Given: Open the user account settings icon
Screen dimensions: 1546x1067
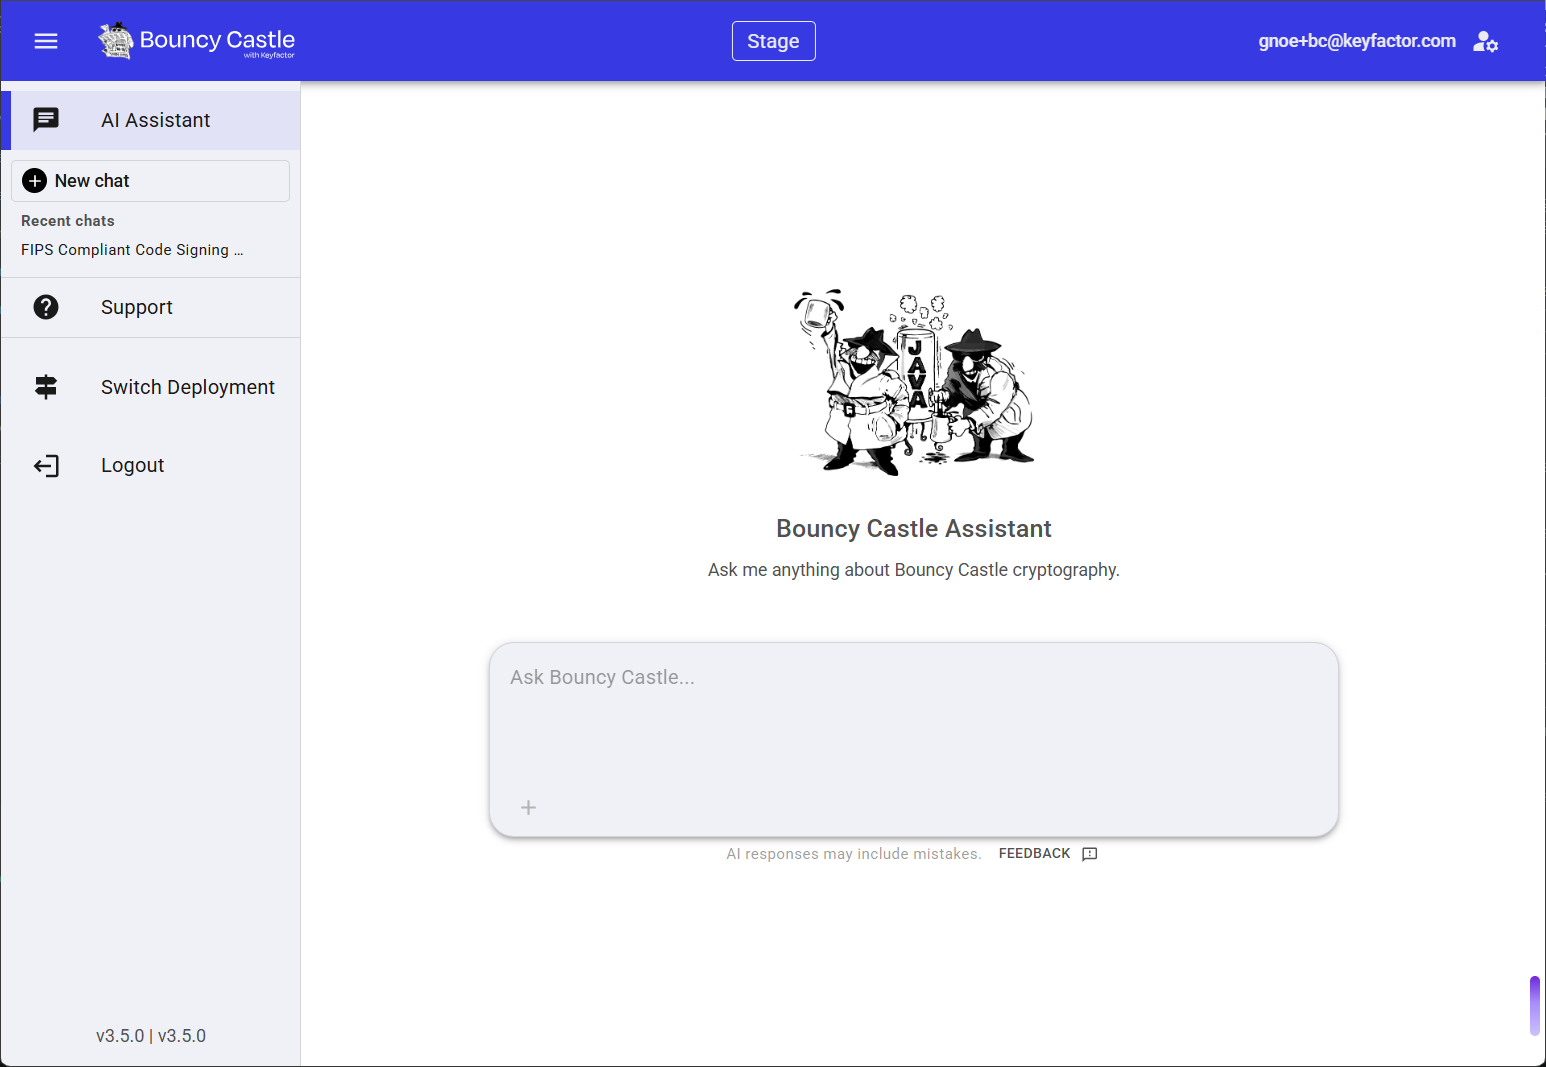Looking at the screenshot, I should pyautogui.click(x=1485, y=41).
